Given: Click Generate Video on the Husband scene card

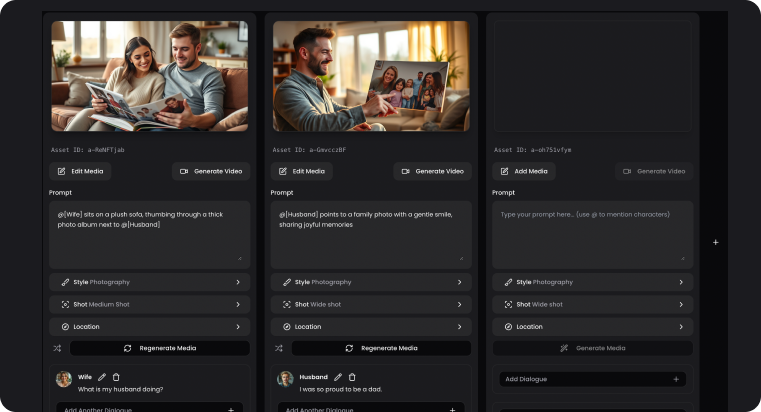Looking at the screenshot, I should [432, 171].
